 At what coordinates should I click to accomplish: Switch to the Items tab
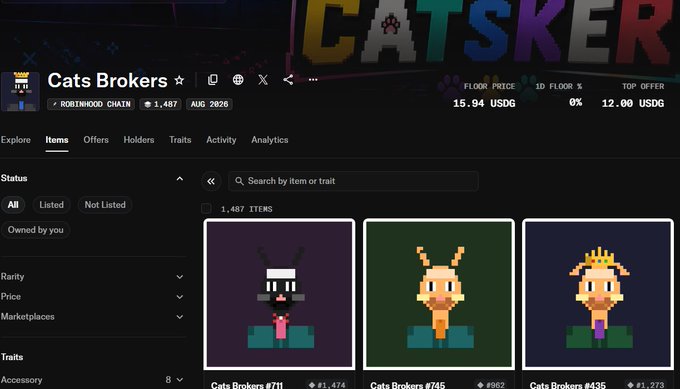pyautogui.click(x=57, y=140)
